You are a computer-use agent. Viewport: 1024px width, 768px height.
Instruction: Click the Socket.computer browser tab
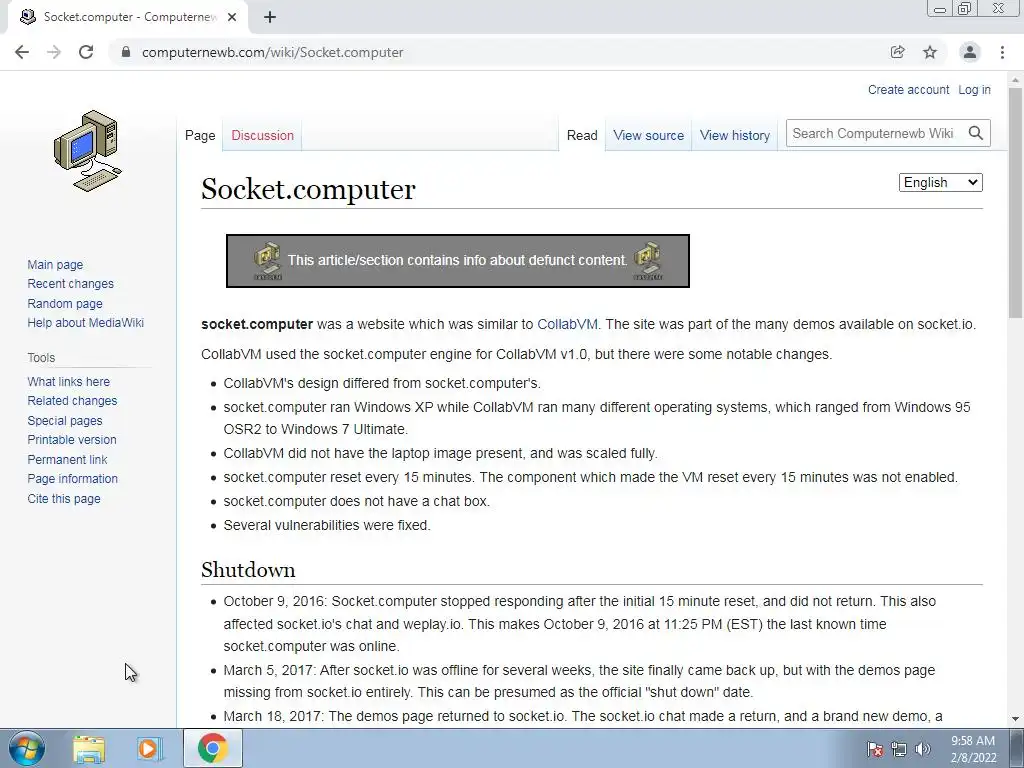128,17
